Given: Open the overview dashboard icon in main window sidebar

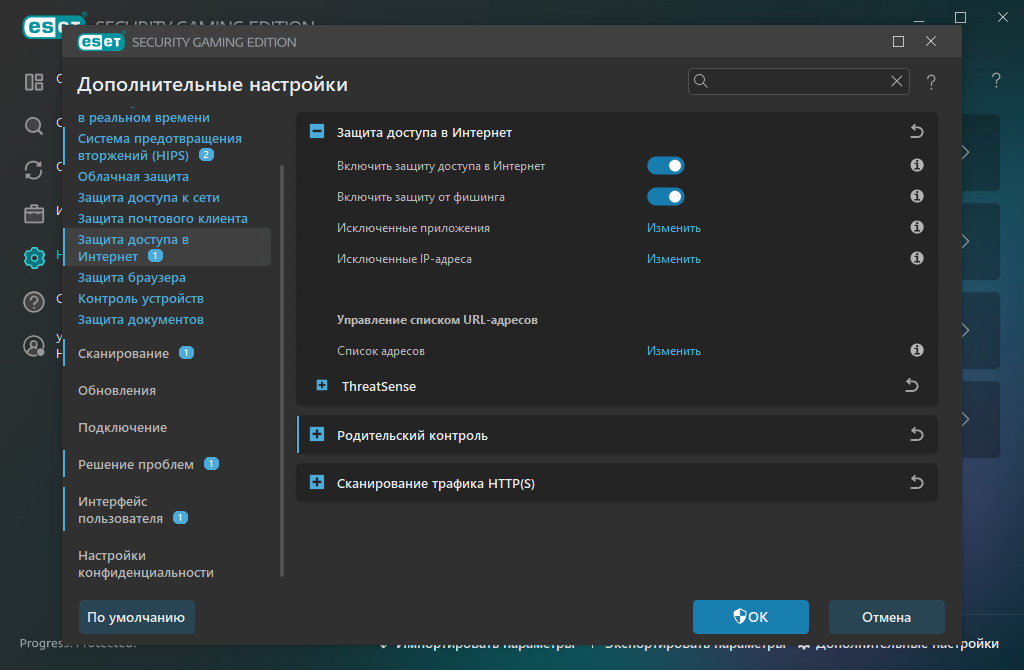Looking at the screenshot, I should [x=34, y=82].
